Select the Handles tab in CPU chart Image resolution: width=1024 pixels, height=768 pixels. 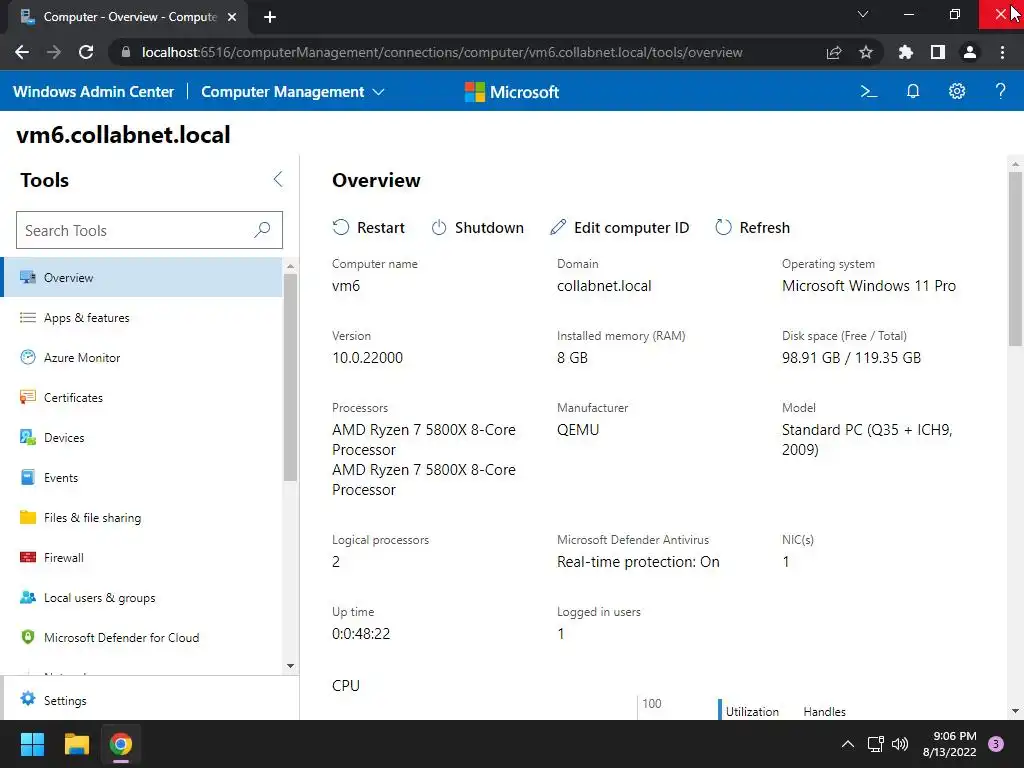824,711
